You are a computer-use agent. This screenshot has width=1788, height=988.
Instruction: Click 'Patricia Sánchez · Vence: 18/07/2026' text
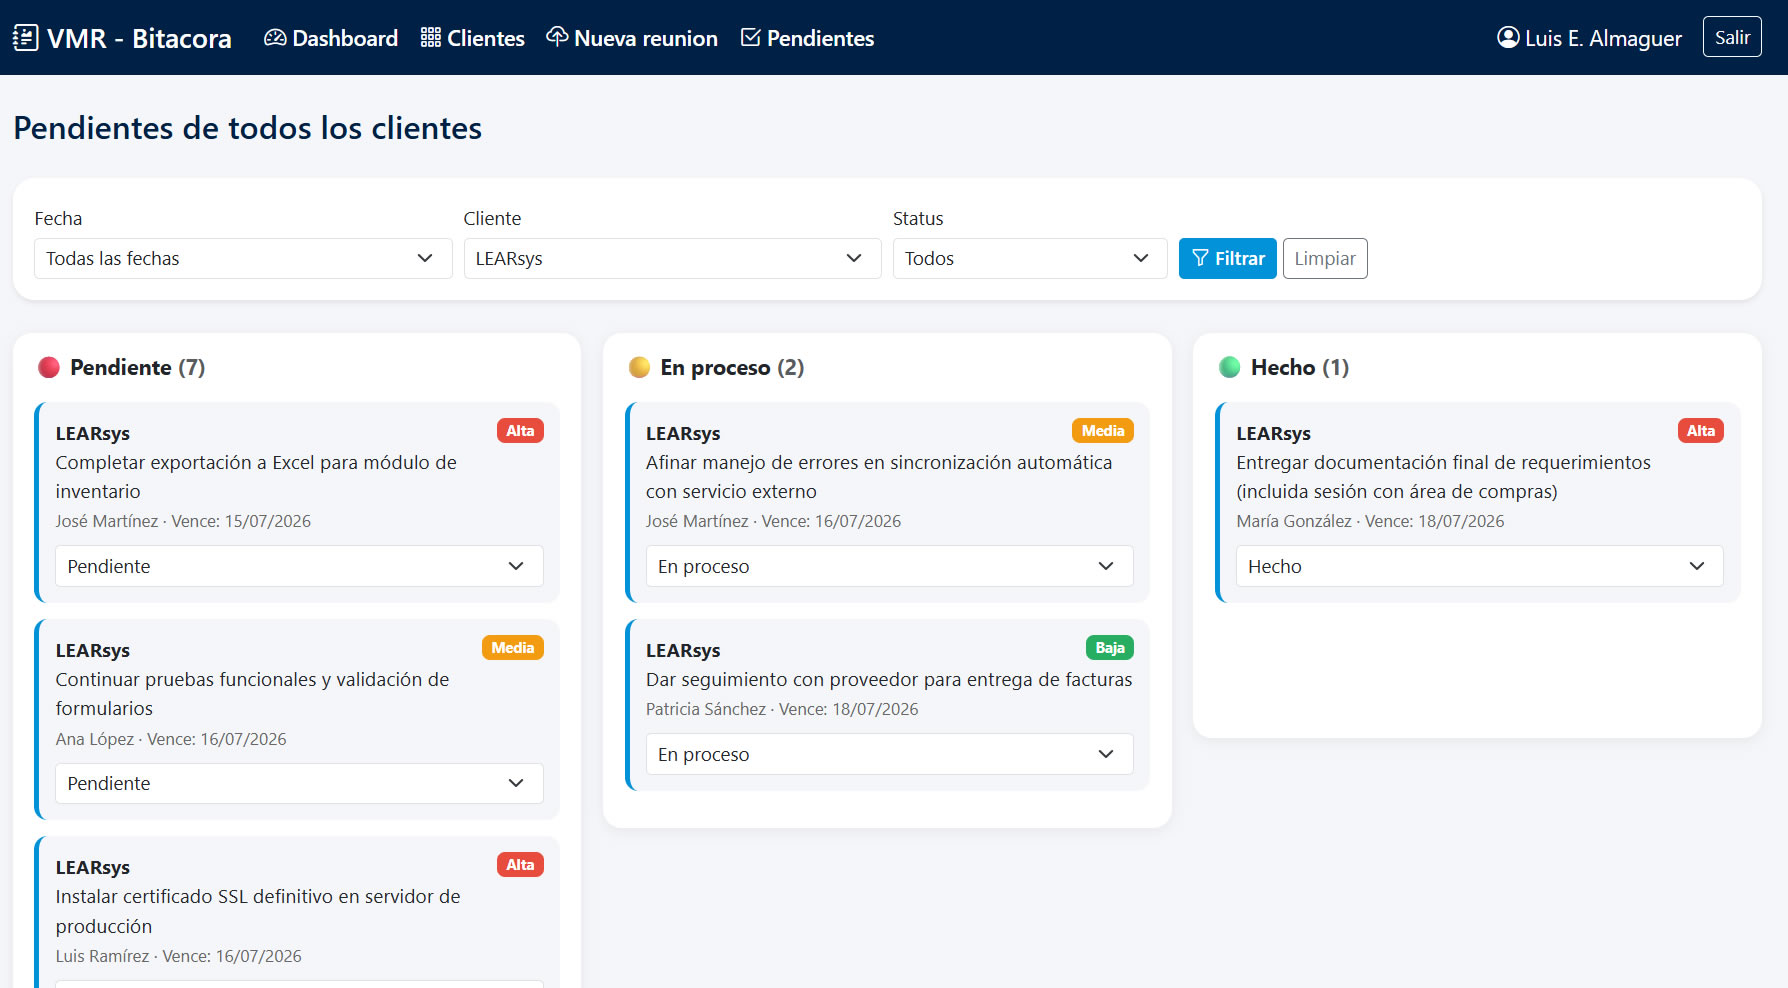[782, 709]
